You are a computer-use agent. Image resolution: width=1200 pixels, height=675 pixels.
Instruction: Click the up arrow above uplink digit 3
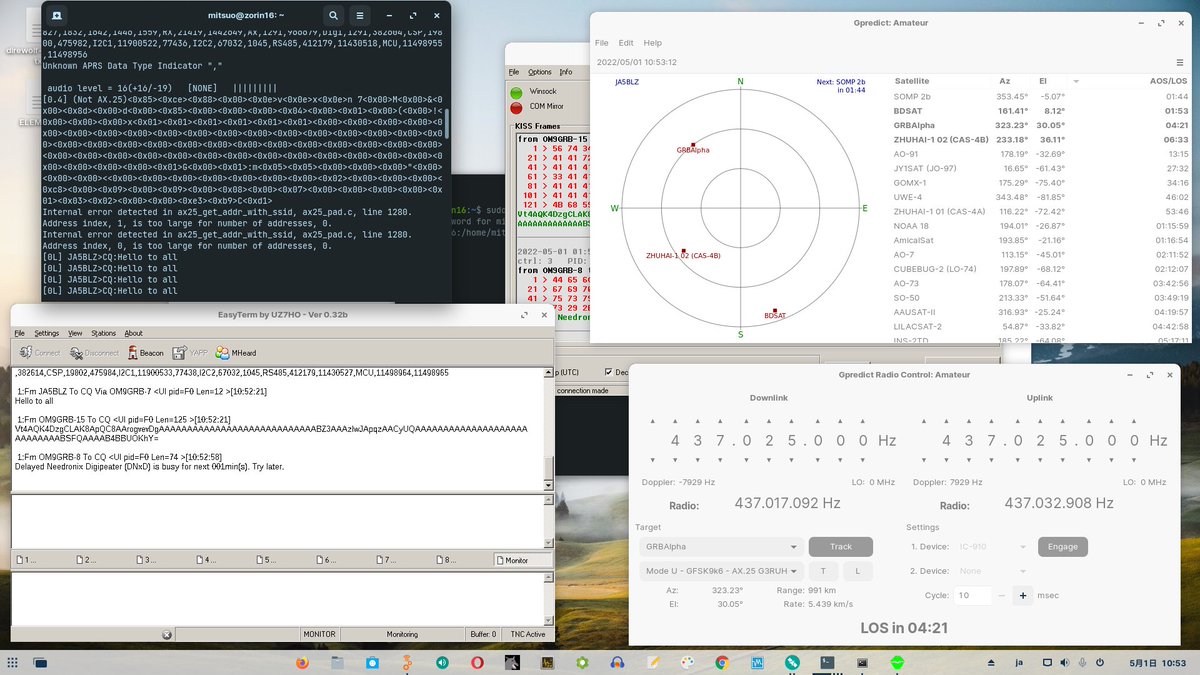967,421
